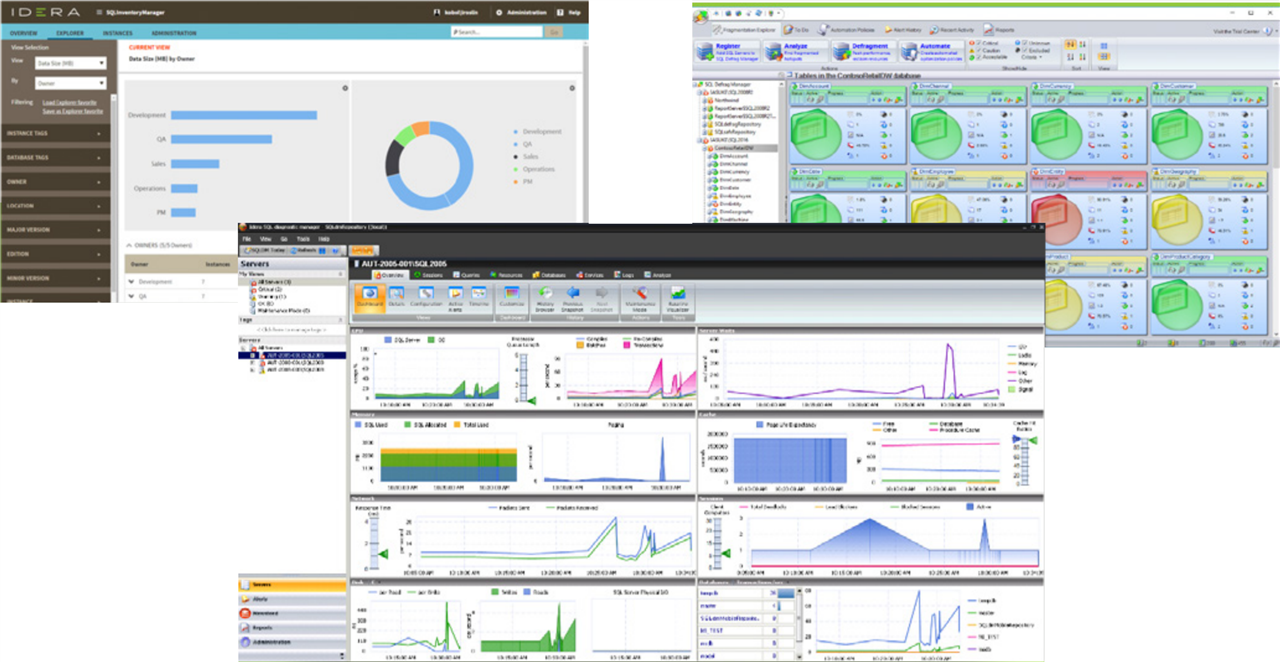The image size is (1280, 662).
Task: Open Reports tab in SQL Defrag Manager
Action: (998, 30)
